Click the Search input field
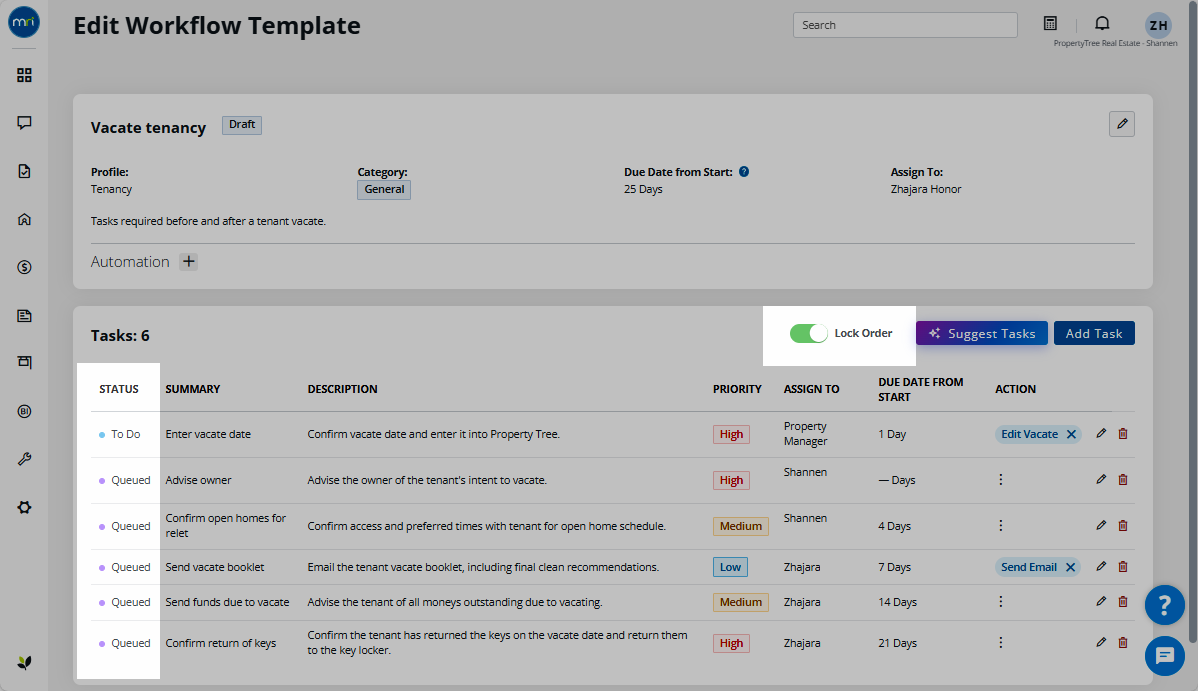This screenshot has height=691, width=1198. pyautogui.click(x=905, y=25)
